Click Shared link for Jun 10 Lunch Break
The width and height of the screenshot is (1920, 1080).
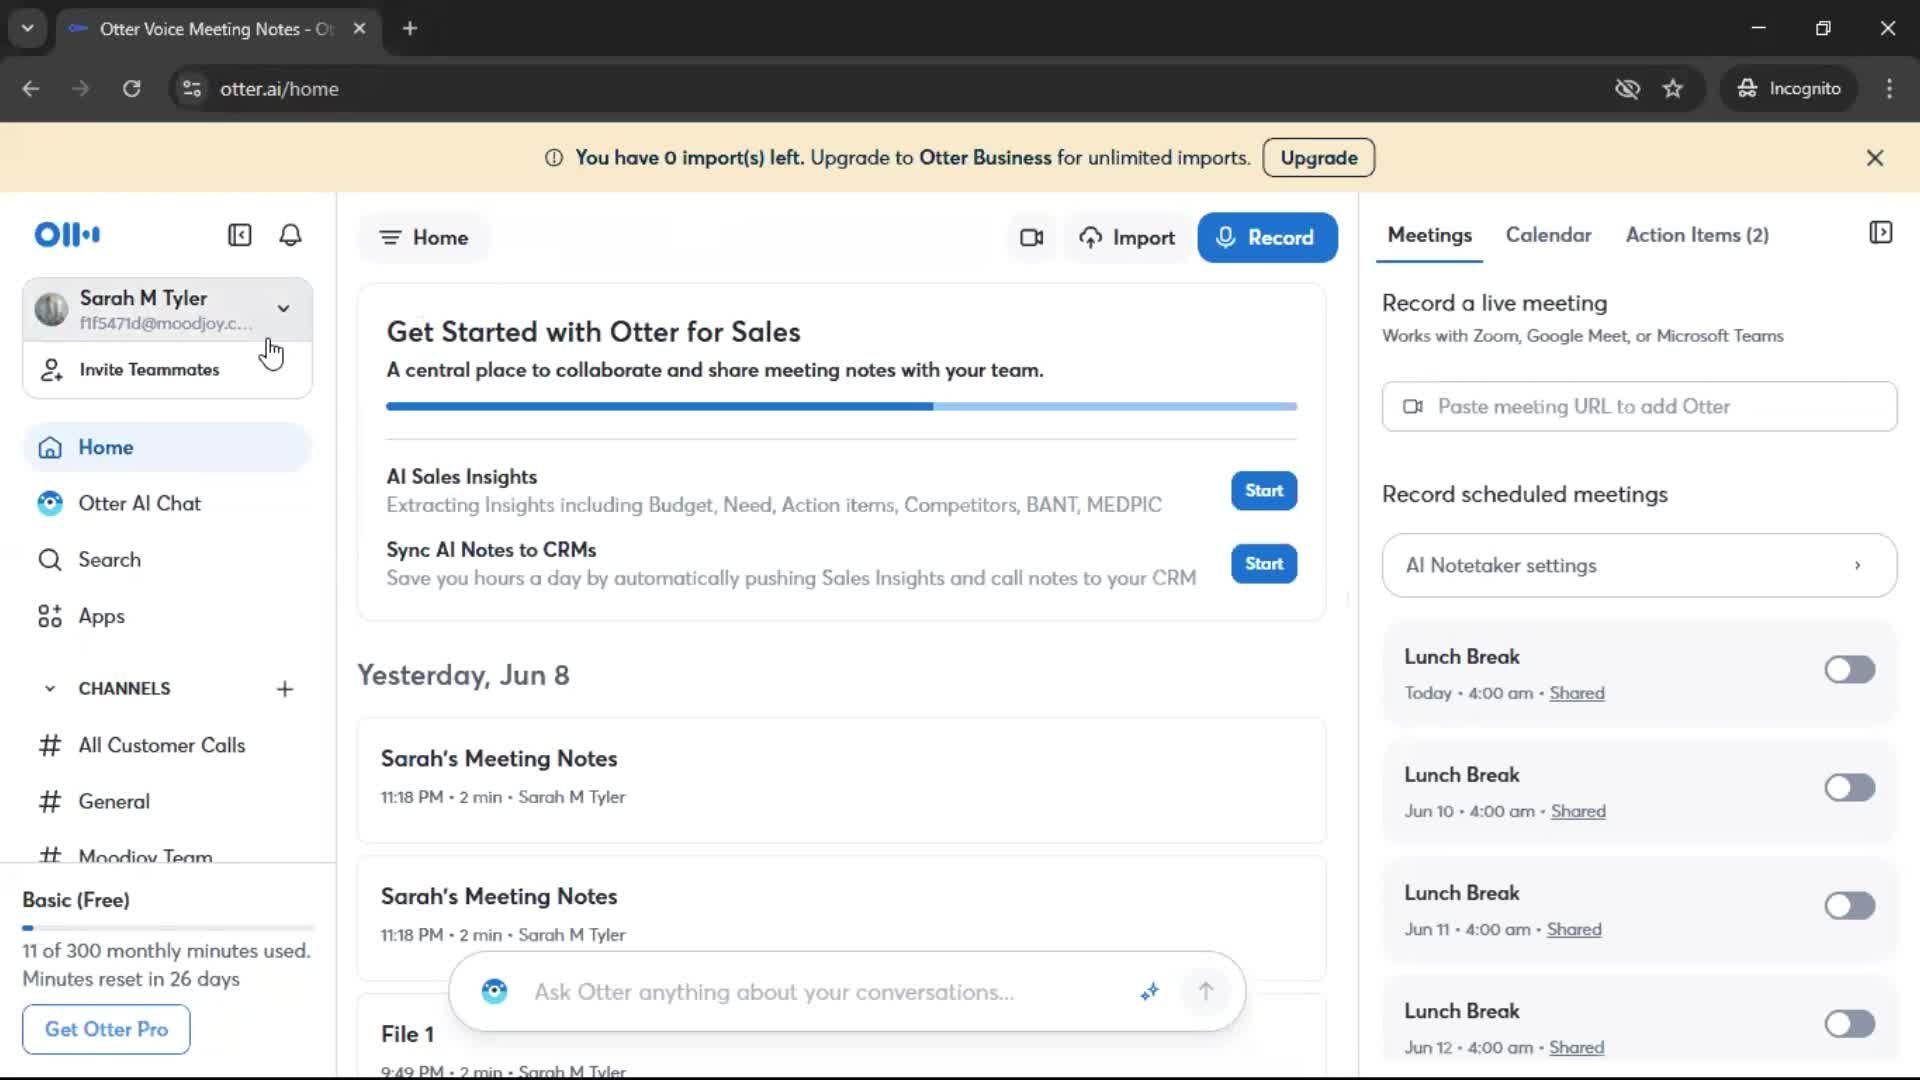1578,811
